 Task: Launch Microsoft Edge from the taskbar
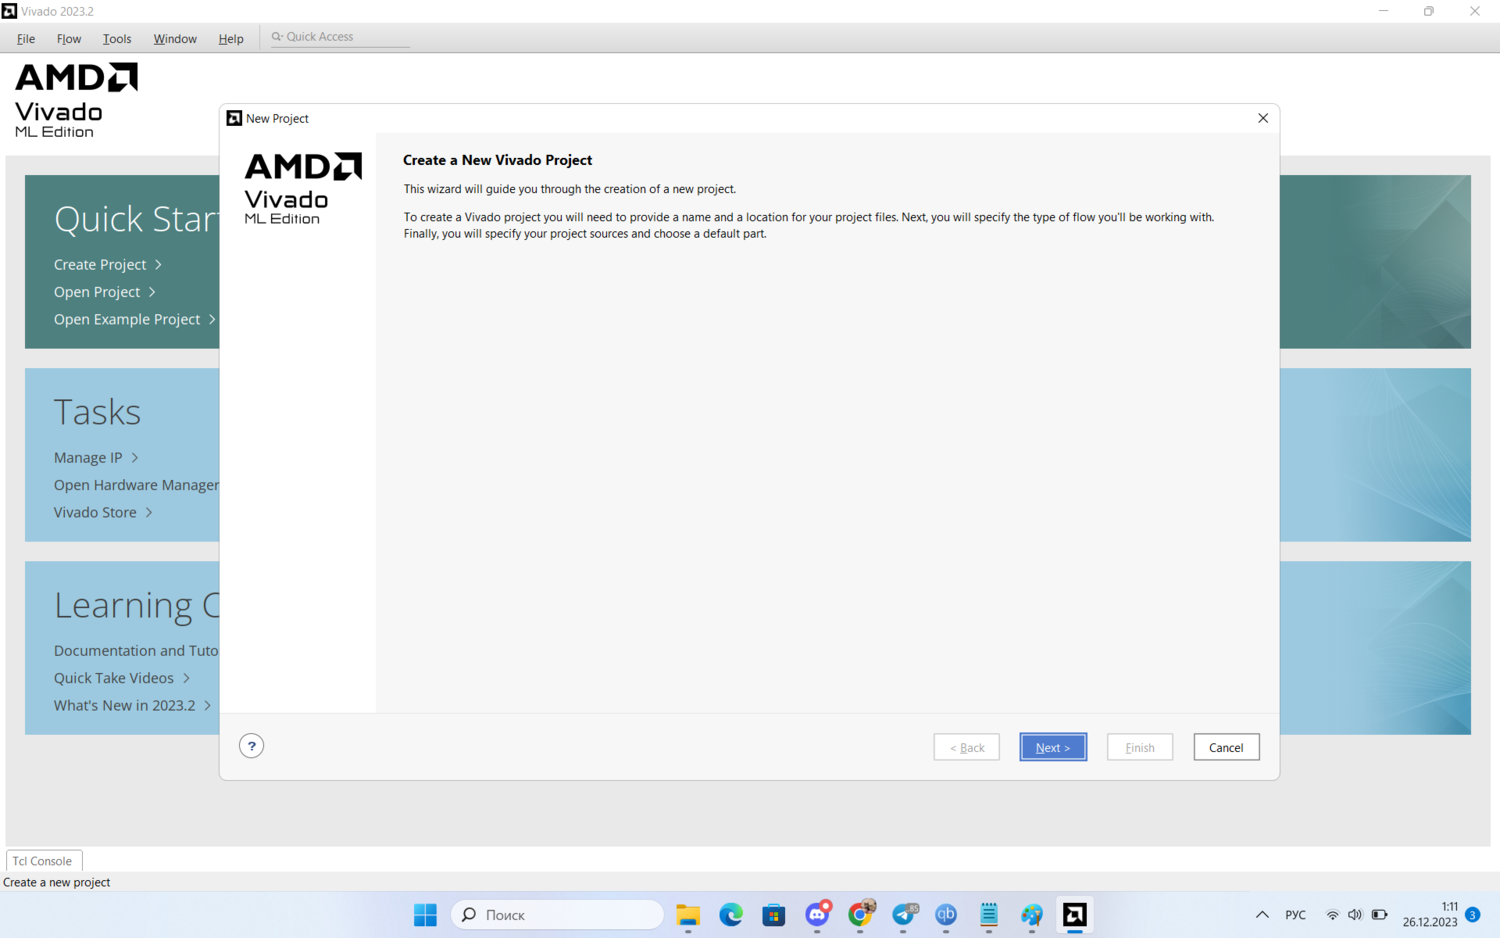click(731, 915)
